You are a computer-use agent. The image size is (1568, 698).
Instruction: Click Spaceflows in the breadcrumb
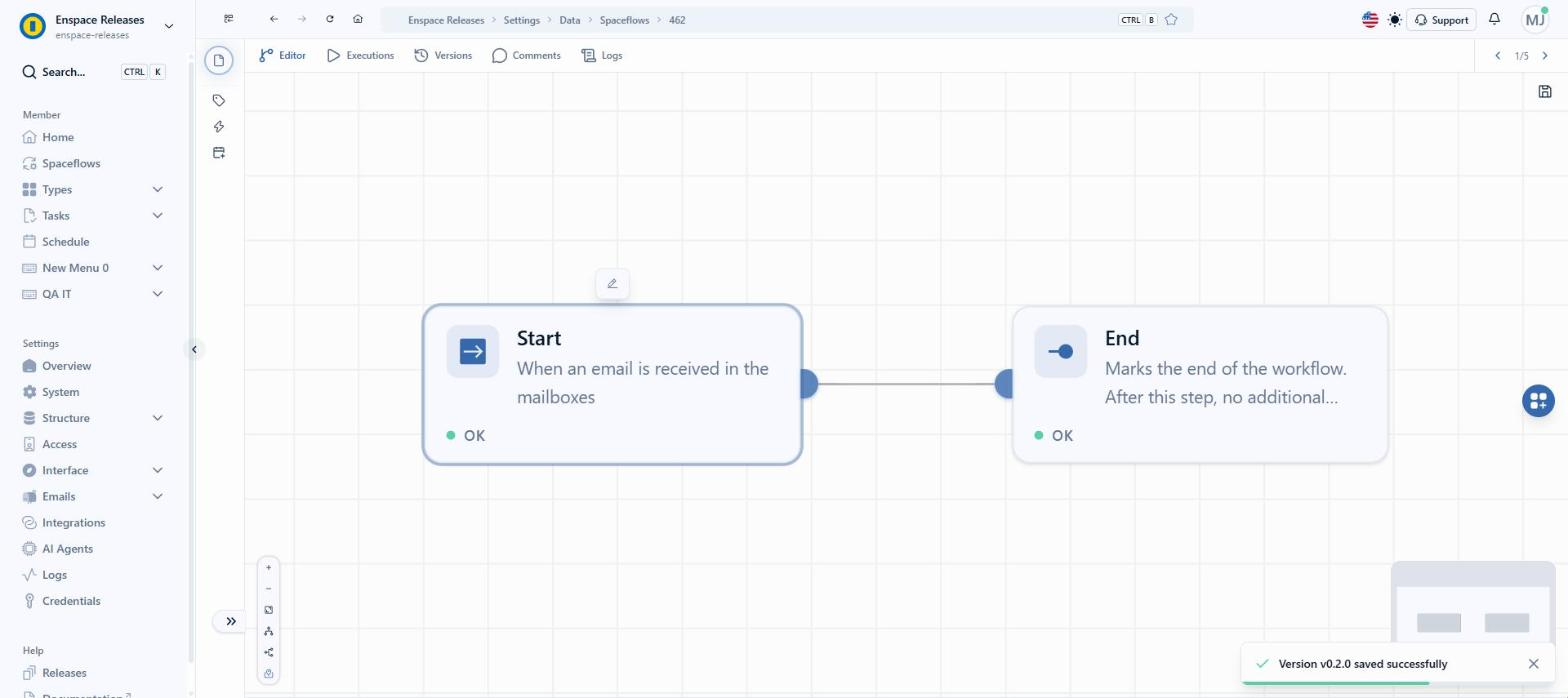coord(624,20)
